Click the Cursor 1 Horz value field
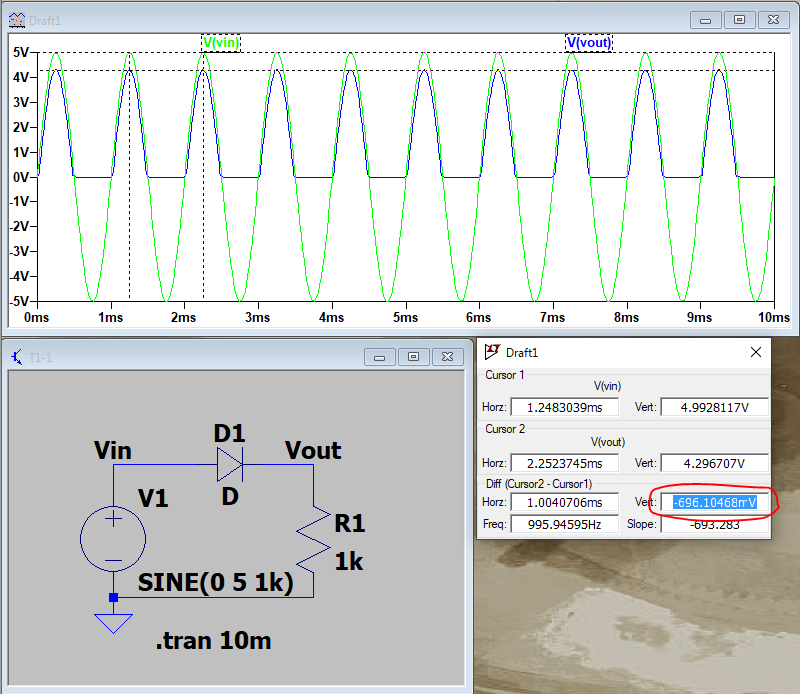The image size is (800, 694). [562, 407]
